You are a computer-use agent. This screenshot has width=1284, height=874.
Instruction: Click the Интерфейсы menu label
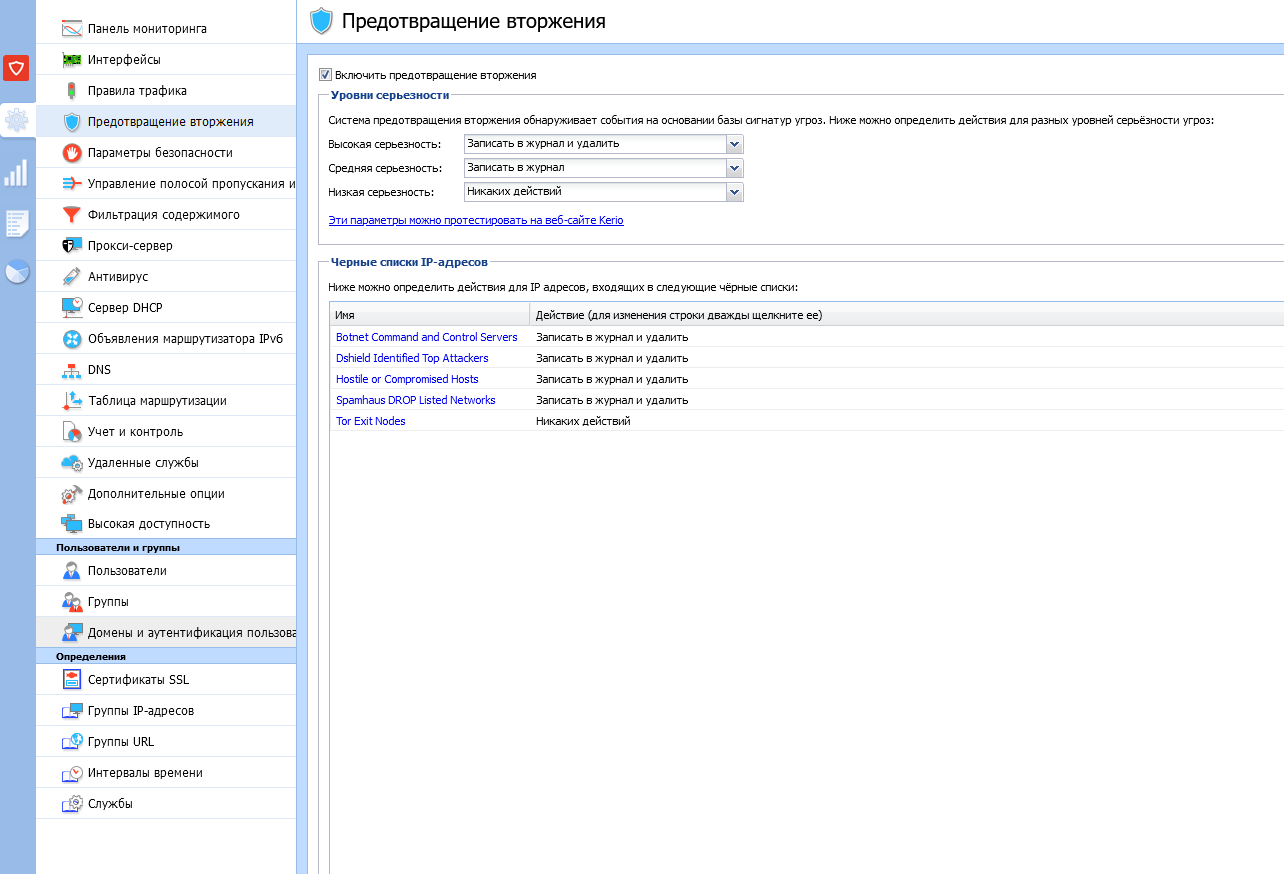tap(124, 59)
